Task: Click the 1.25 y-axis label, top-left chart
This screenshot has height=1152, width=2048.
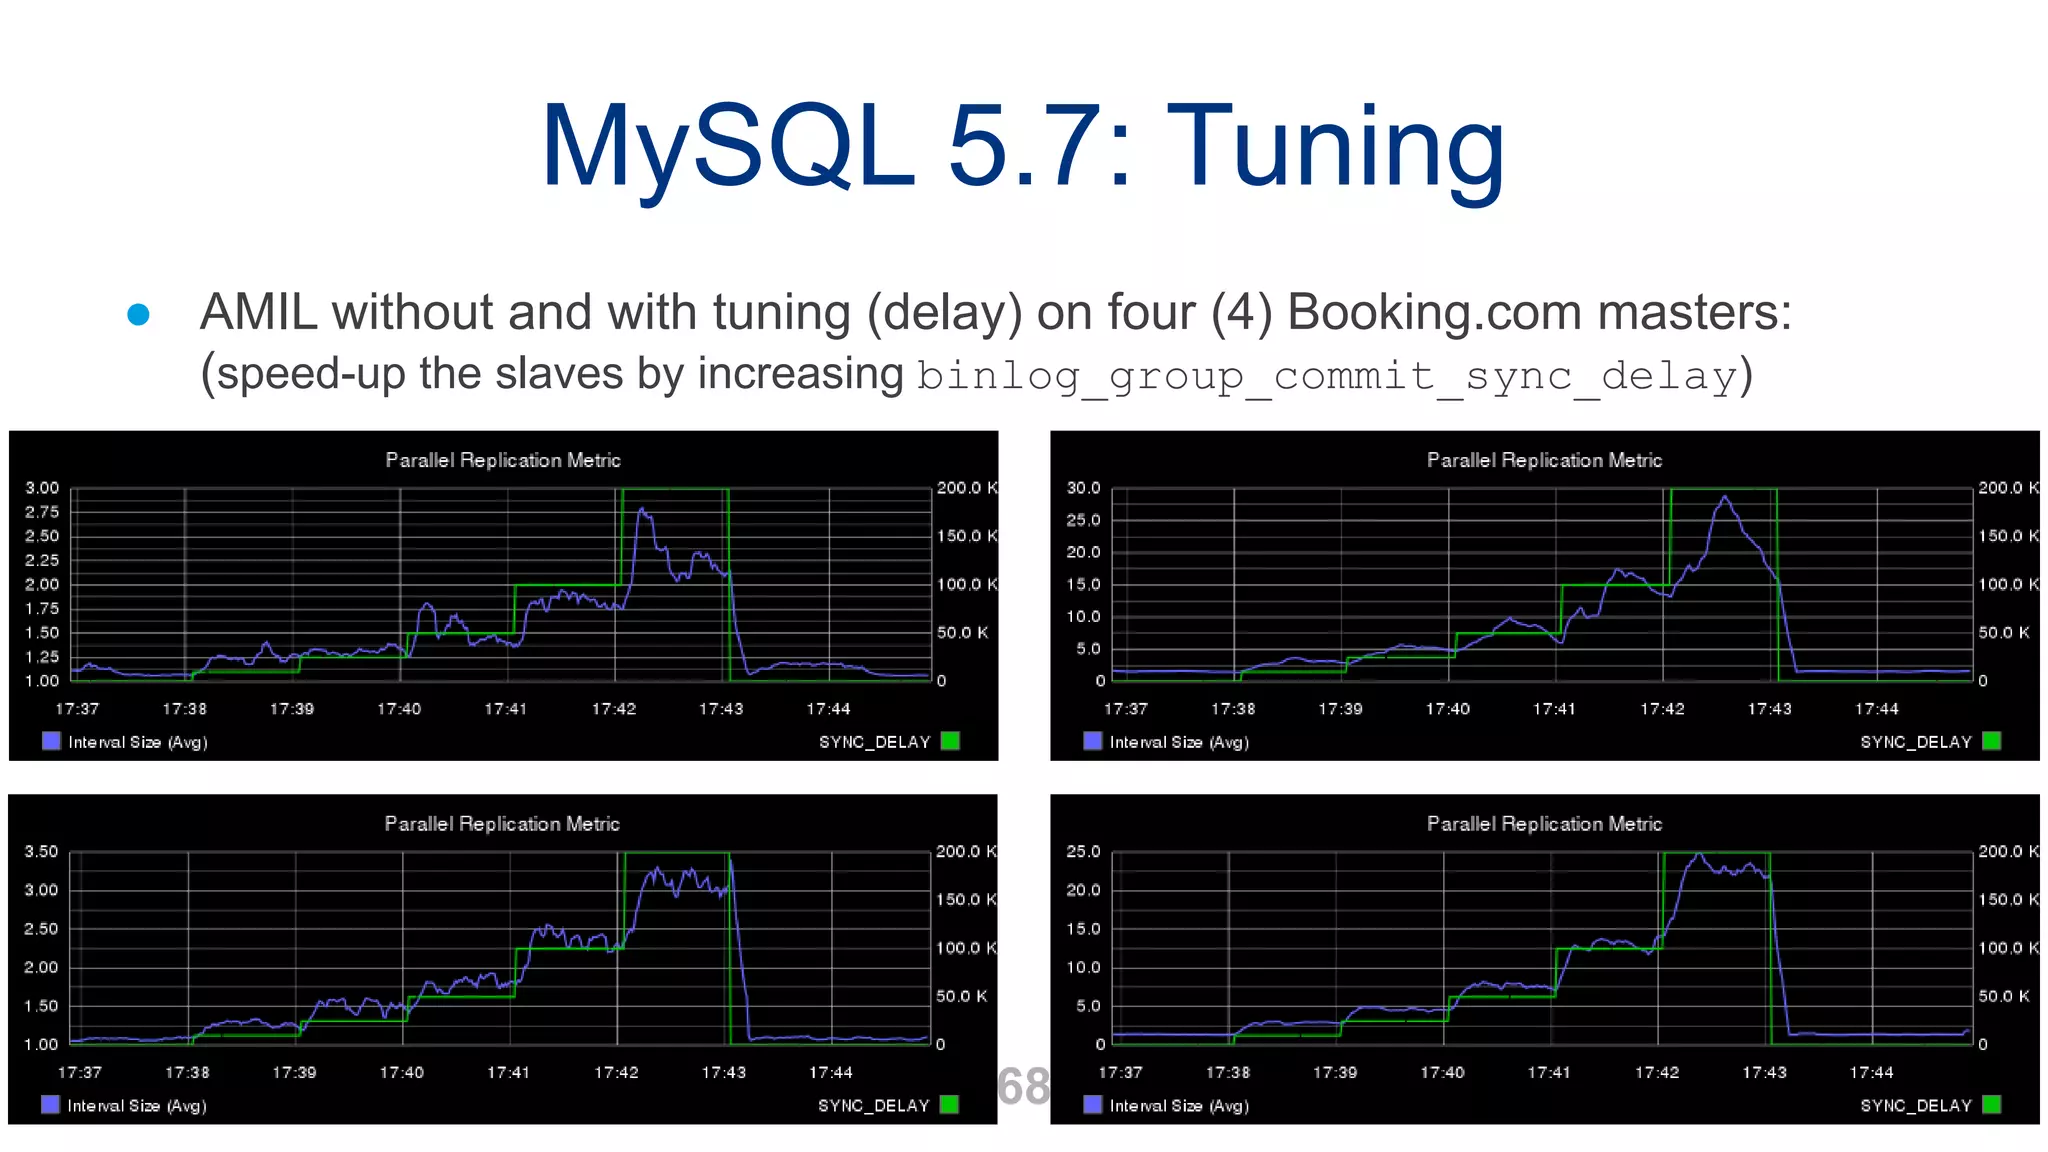Action: point(42,657)
